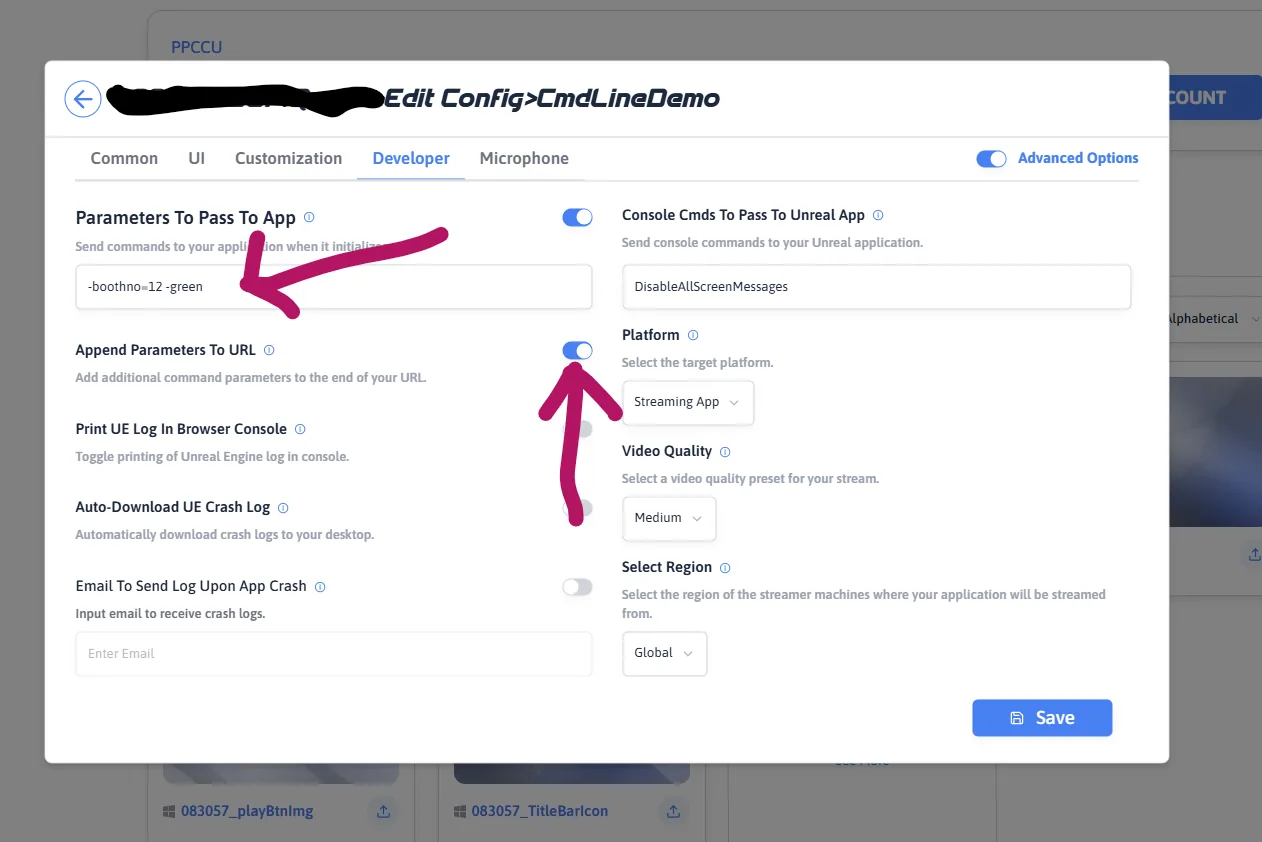This screenshot has height=842, width=1262.
Task: Open info for Email To Send Log Upon App Crash
Action: coord(320,587)
